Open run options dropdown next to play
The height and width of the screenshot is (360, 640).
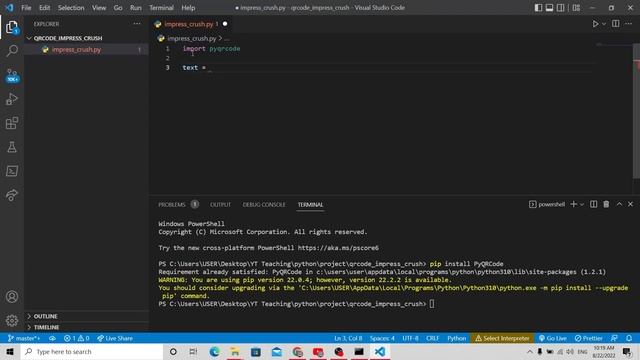(x=604, y=24)
